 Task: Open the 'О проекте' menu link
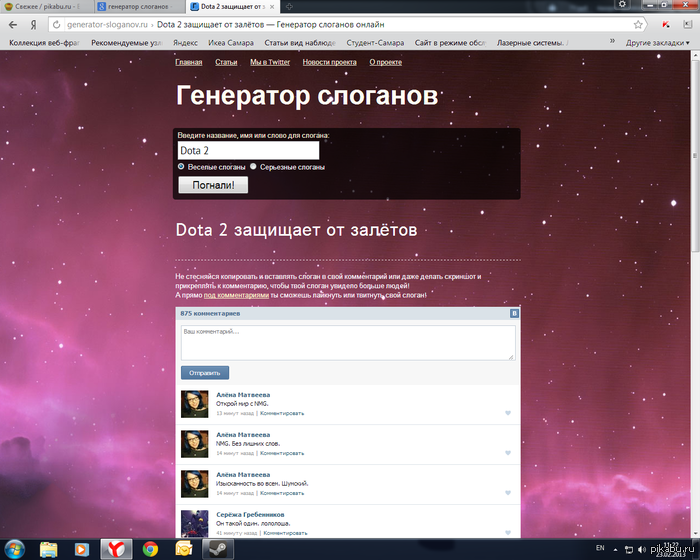[385, 62]
